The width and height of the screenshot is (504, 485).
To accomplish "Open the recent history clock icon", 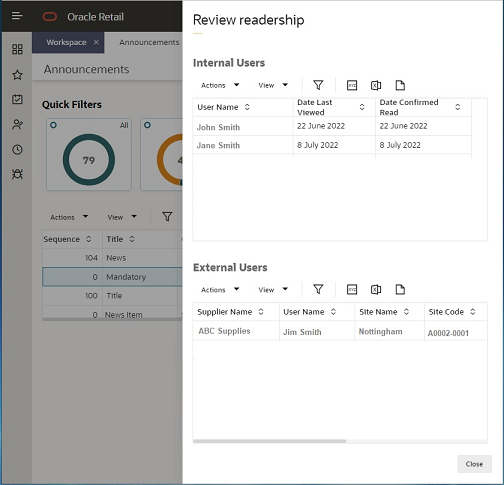I will (x=17, y=149).
